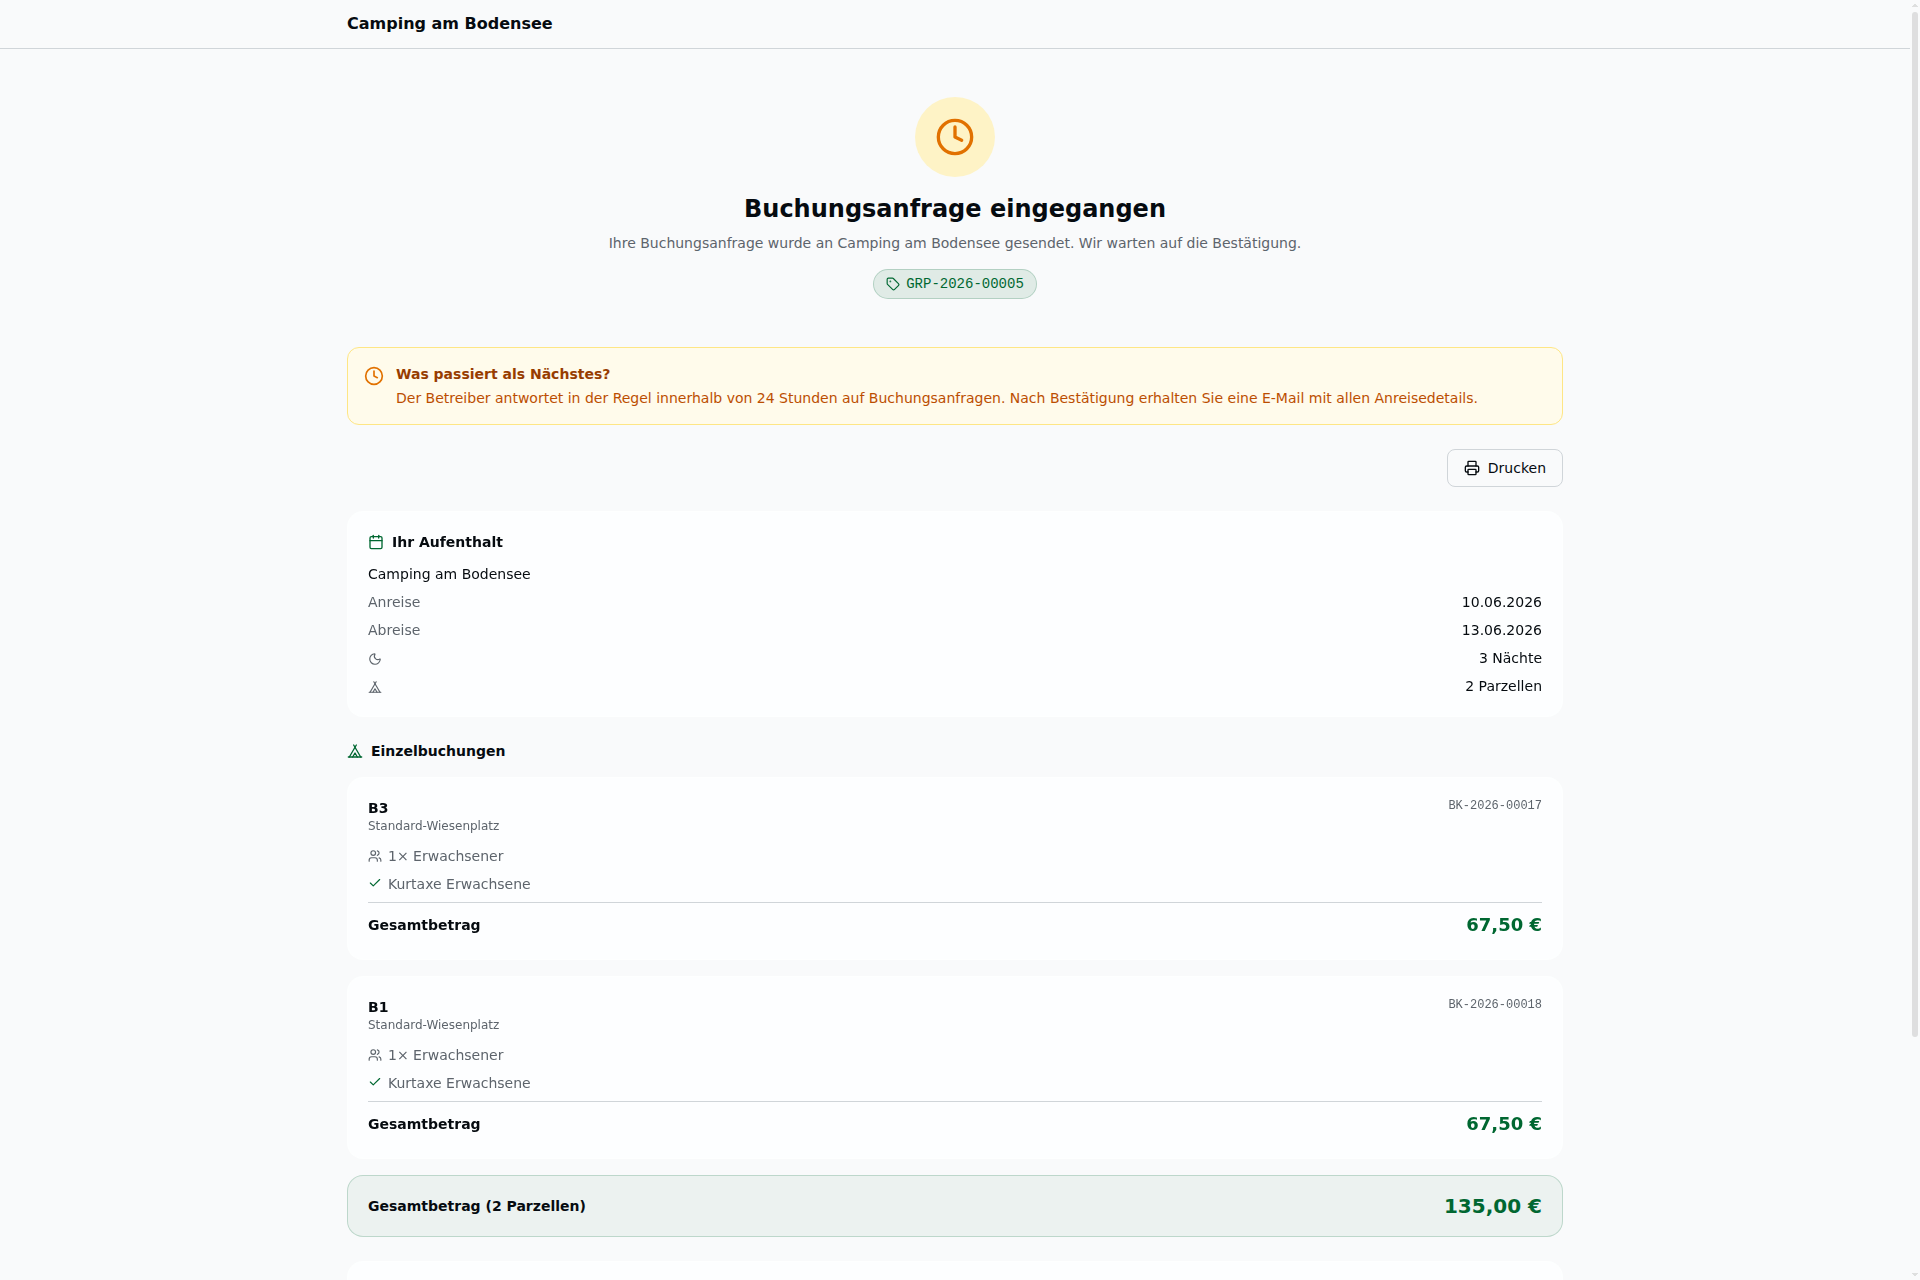Screen dimensions: 1920x1280
Task: Click the checkmark icon beside Kurtaxe in B1
Action: (375, 1082)
